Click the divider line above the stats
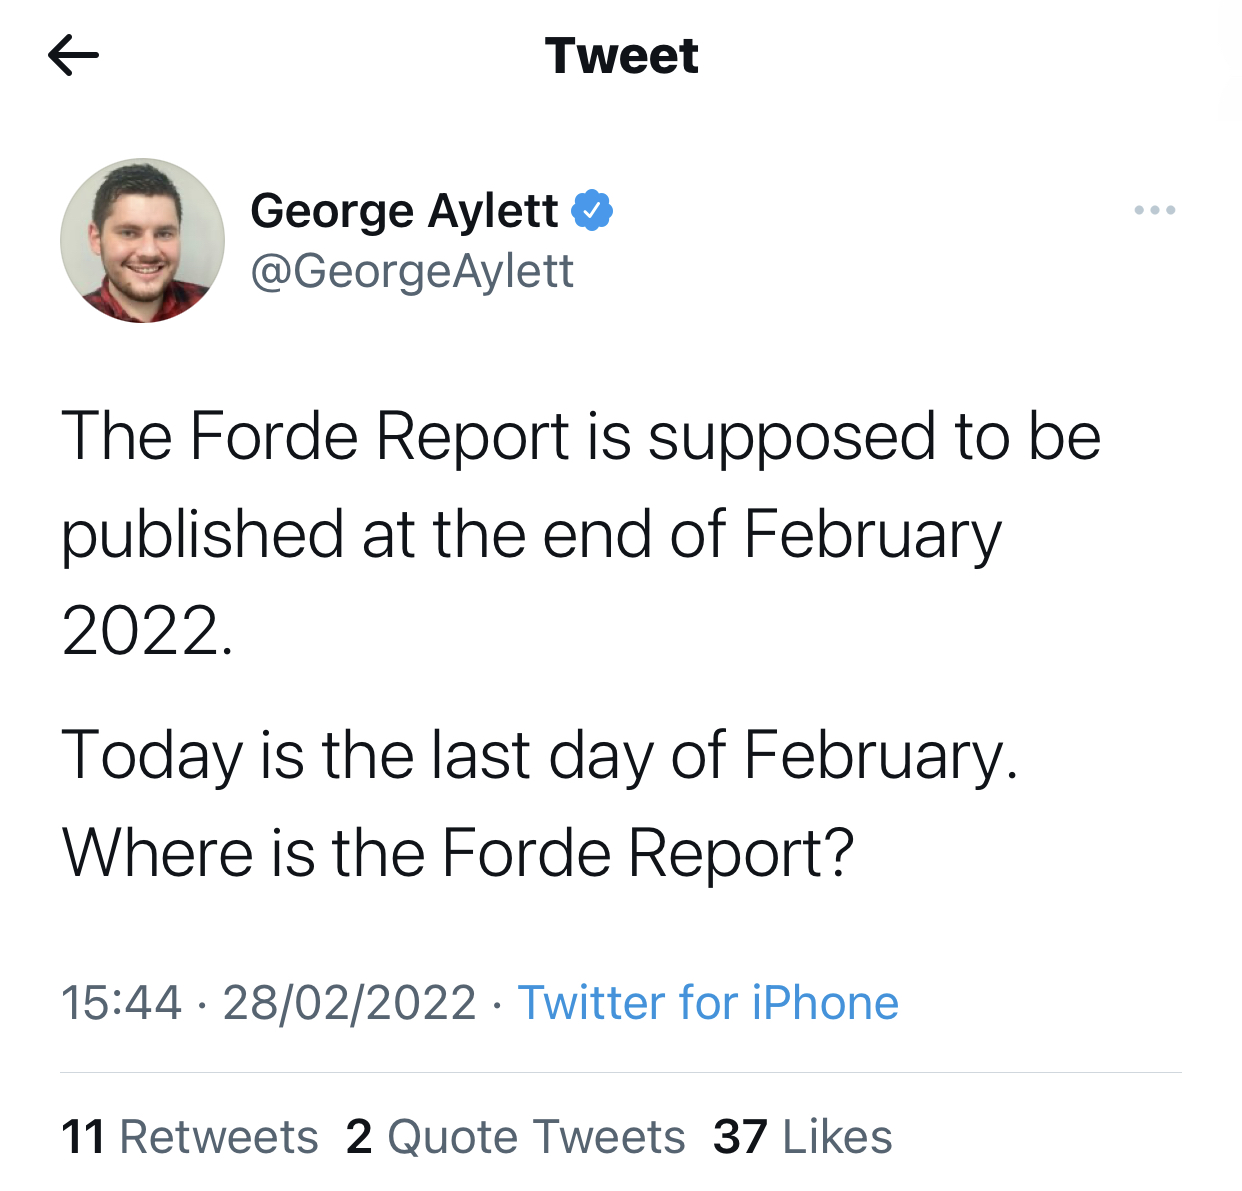The height and width of the screenshot is (1191, 1242). (x=621, y=1073)
